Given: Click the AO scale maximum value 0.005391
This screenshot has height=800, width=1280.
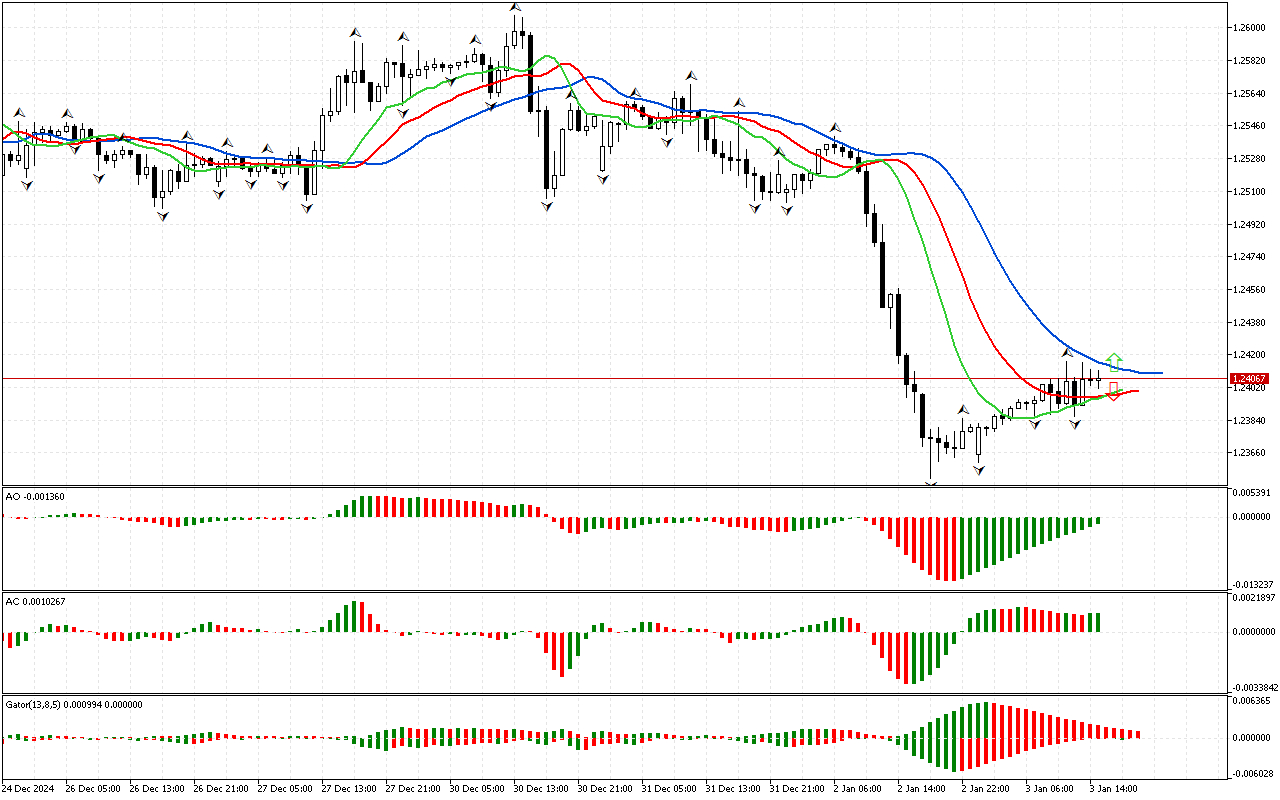Looking at the screenshot, I should click(x=1253, y=494).
